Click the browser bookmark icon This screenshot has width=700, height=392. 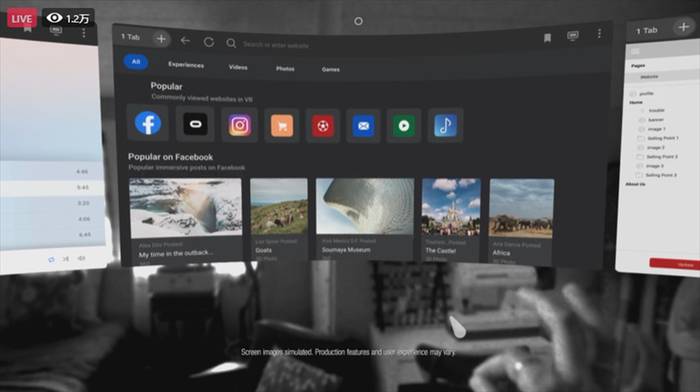click(x=547, y=38)
